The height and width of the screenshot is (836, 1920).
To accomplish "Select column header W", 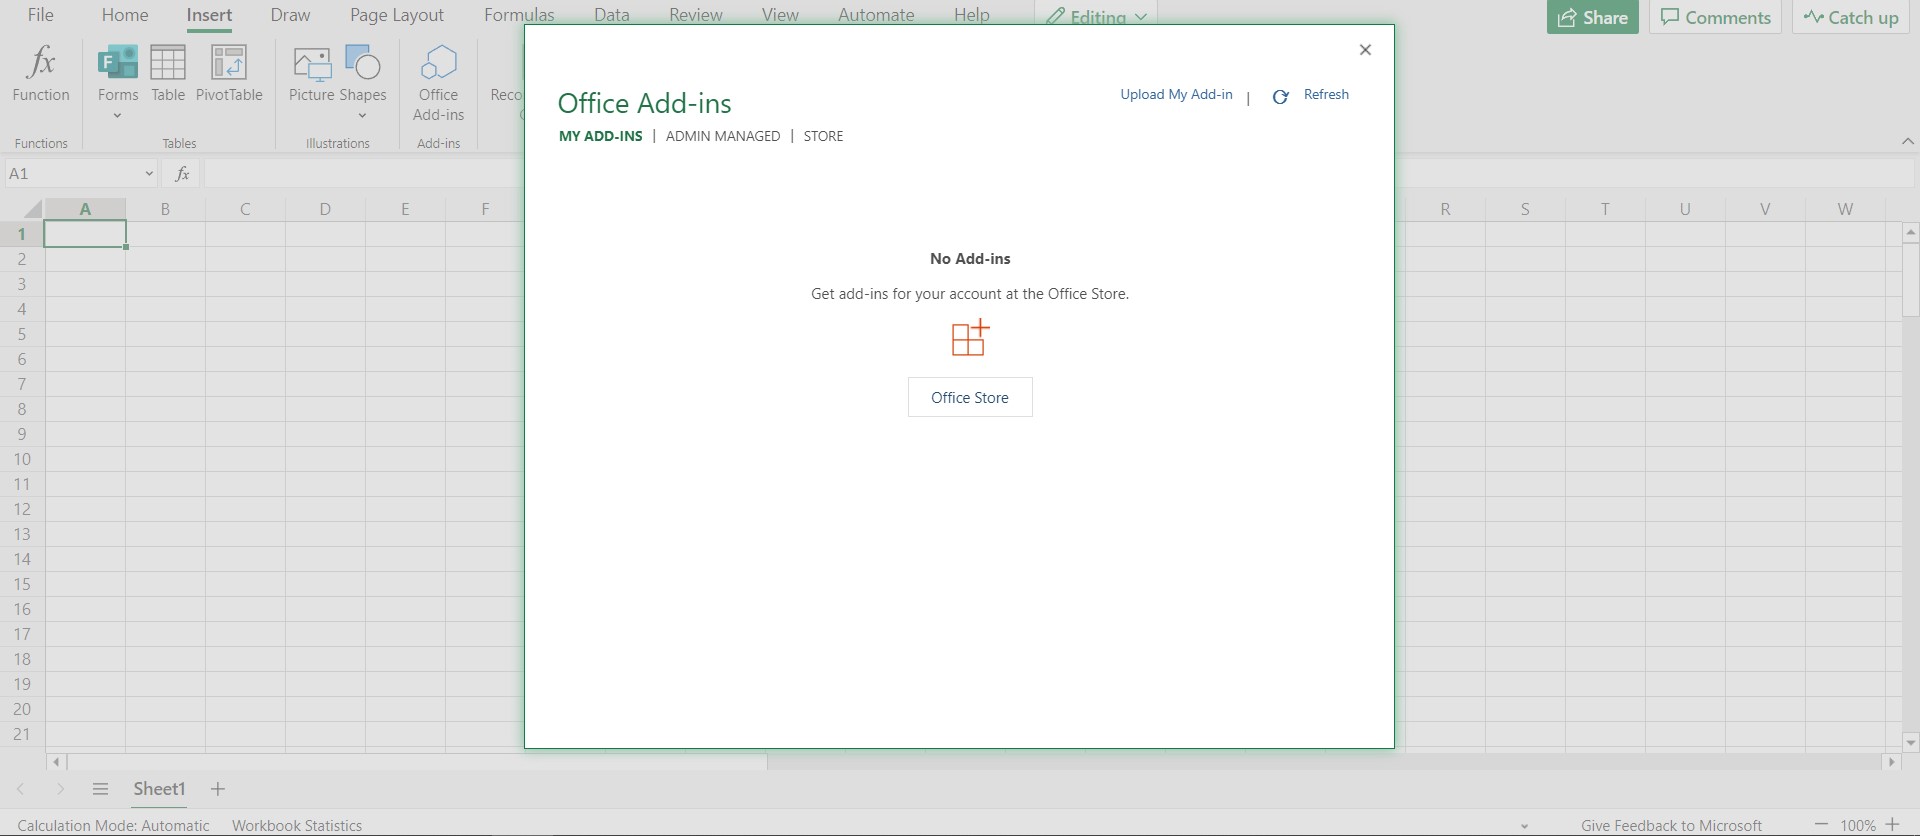I will (1845, 209).
